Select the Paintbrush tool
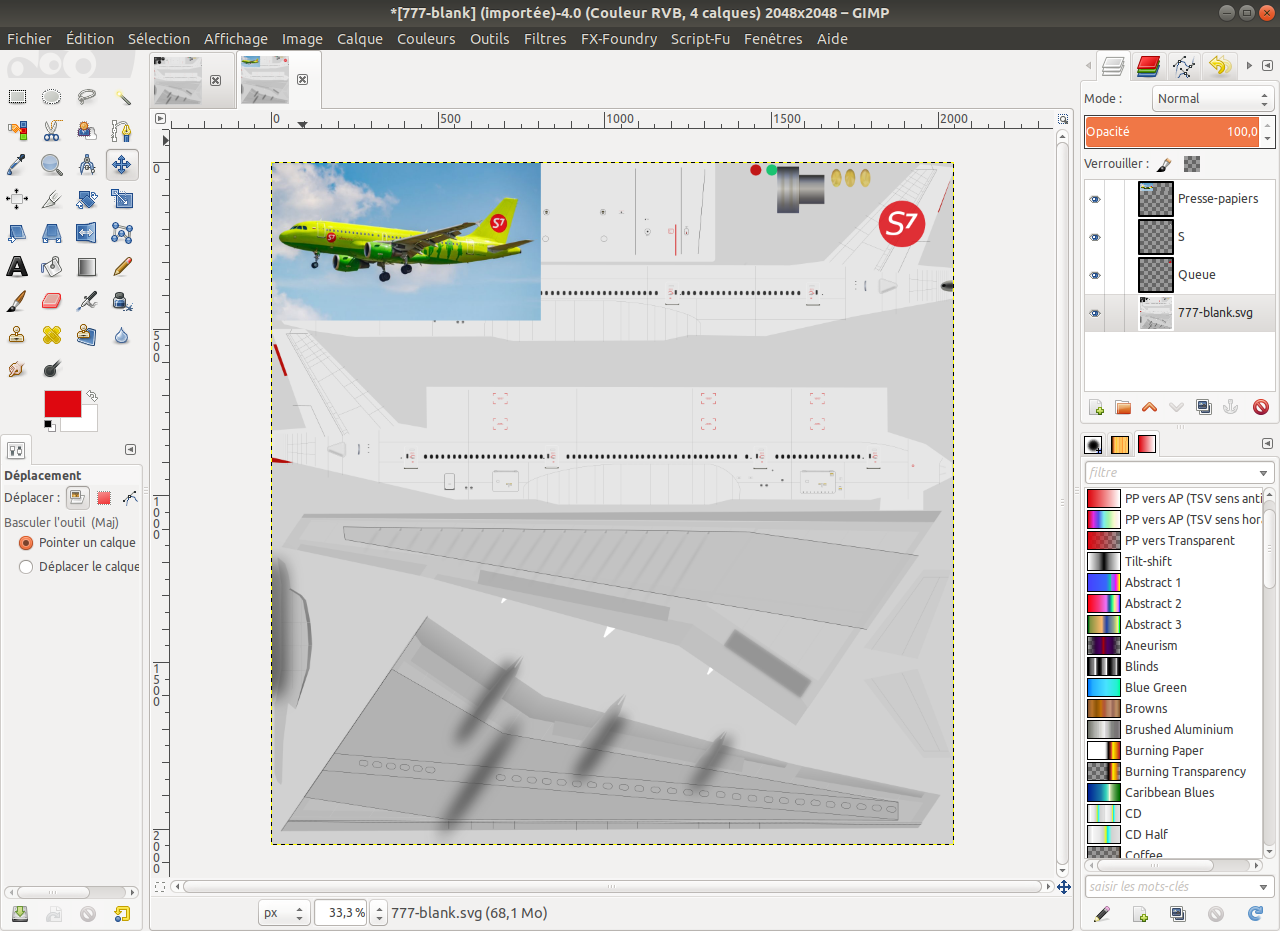 pyautogui.click(x=17, y=301)
